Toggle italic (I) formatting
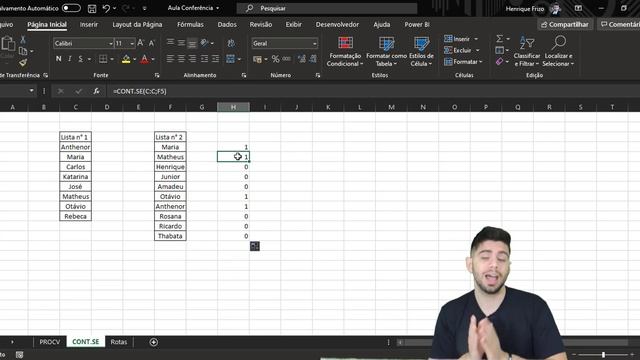This screenshot has height=360, width=640. coord(70,59)
